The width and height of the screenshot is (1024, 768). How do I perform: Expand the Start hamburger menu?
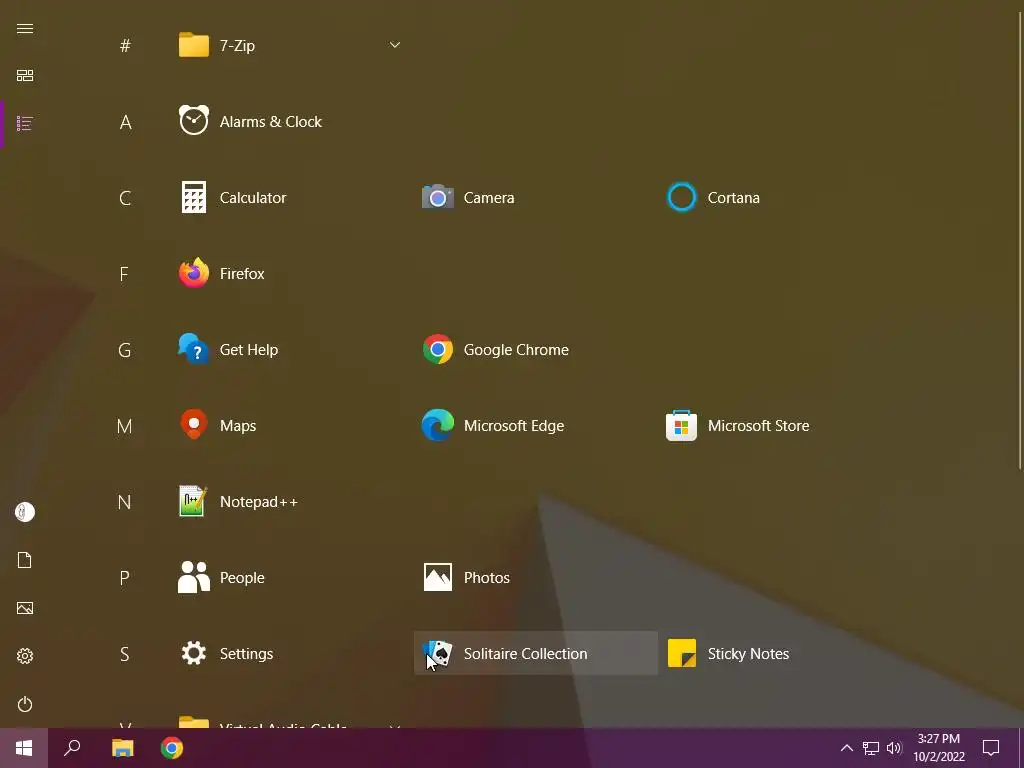pyautogui.click(x=25, y=29)
